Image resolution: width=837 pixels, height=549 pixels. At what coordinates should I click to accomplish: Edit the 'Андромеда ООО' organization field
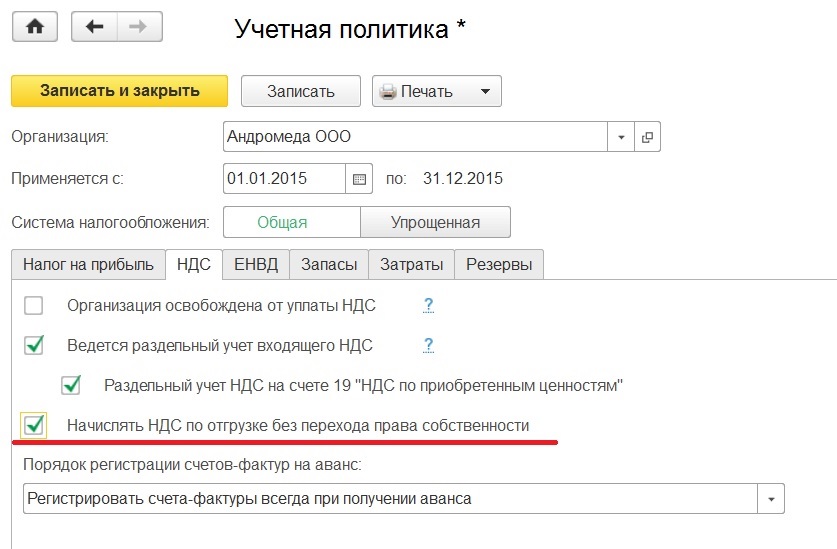pyautogui.click(x=415, y=137)
